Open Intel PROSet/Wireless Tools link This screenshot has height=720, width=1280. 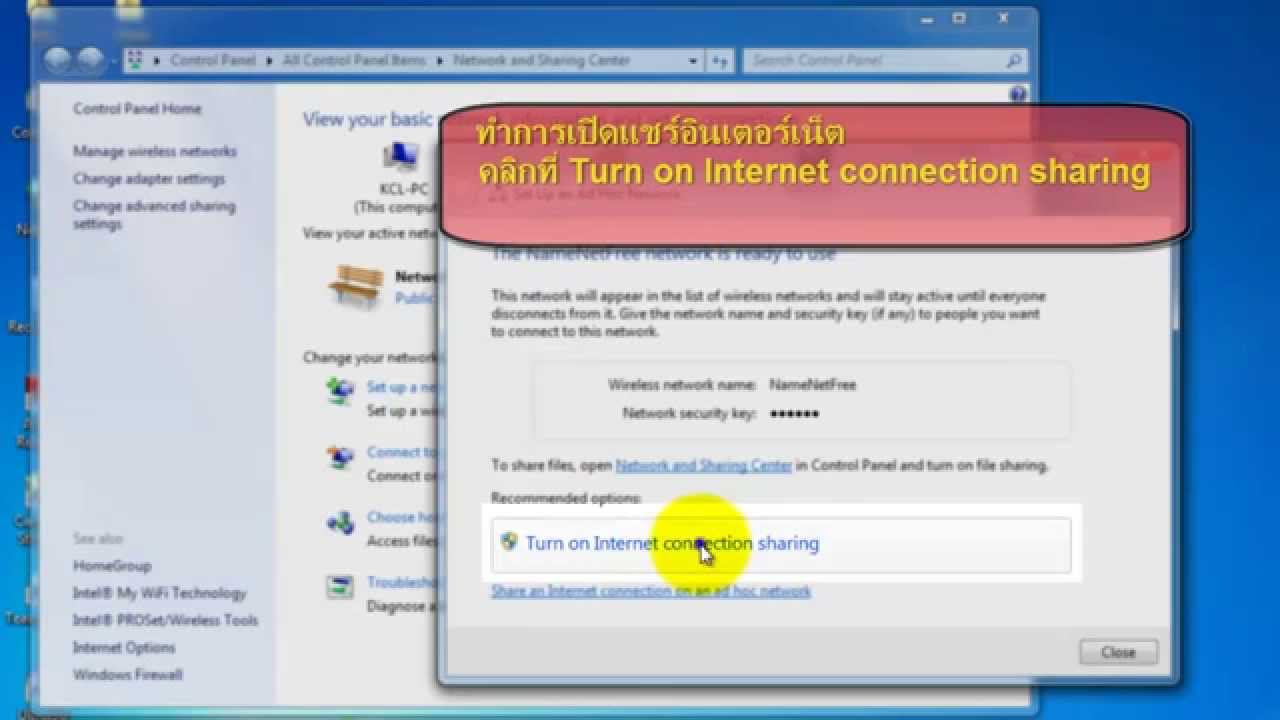coord(165,620)
